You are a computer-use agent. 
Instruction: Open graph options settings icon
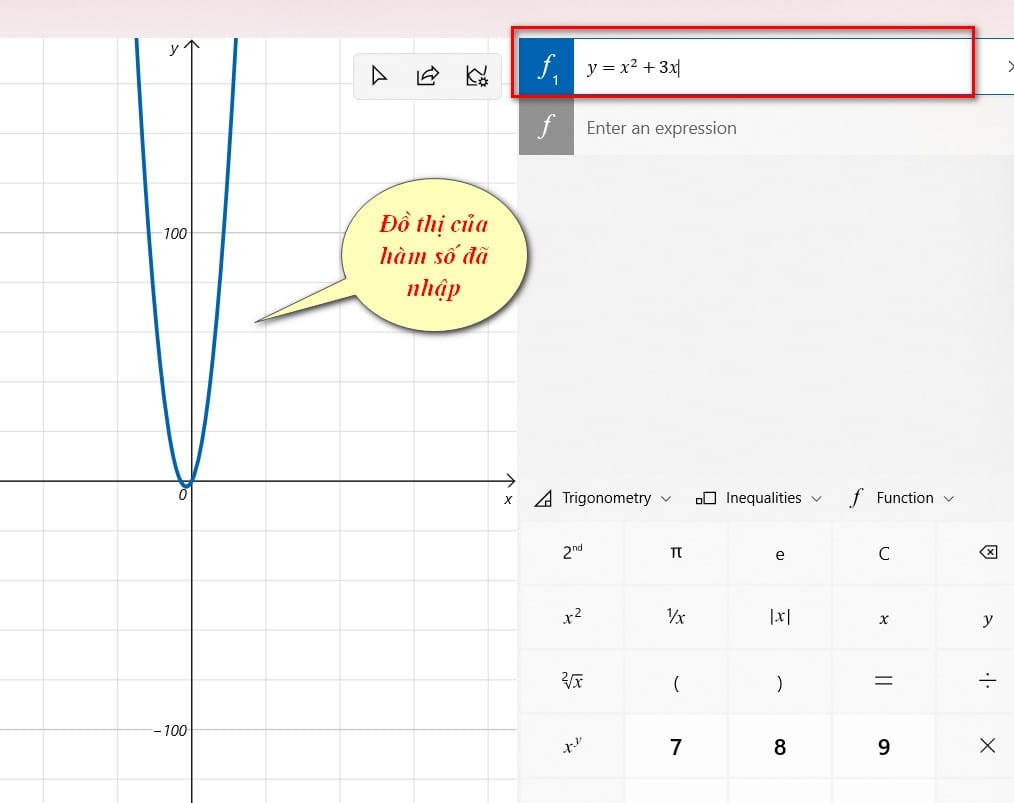477,76
